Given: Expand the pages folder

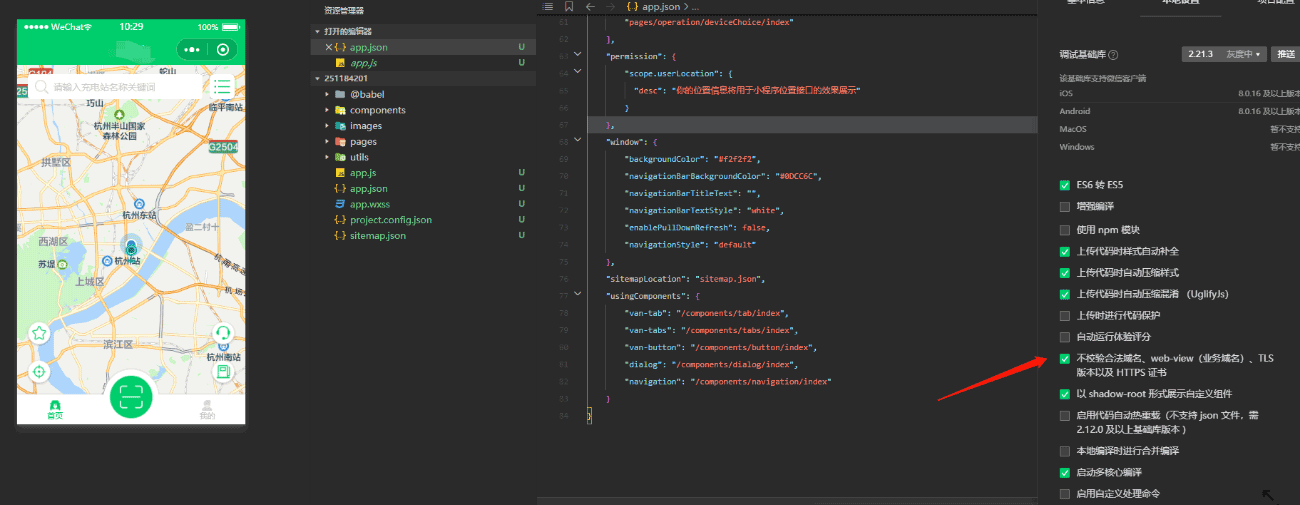Looking at the screenshot, I should coord(327,142).
